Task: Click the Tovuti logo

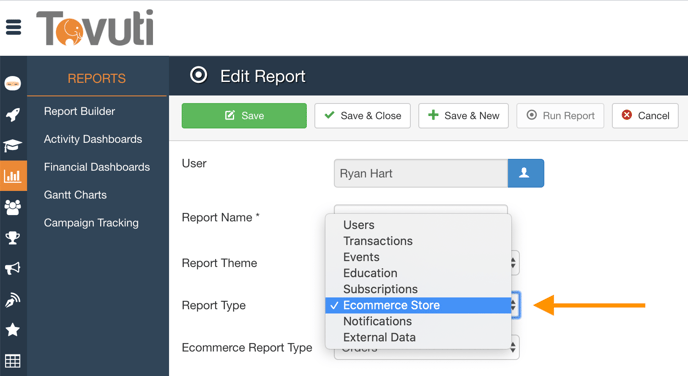Action: [95, 28]
